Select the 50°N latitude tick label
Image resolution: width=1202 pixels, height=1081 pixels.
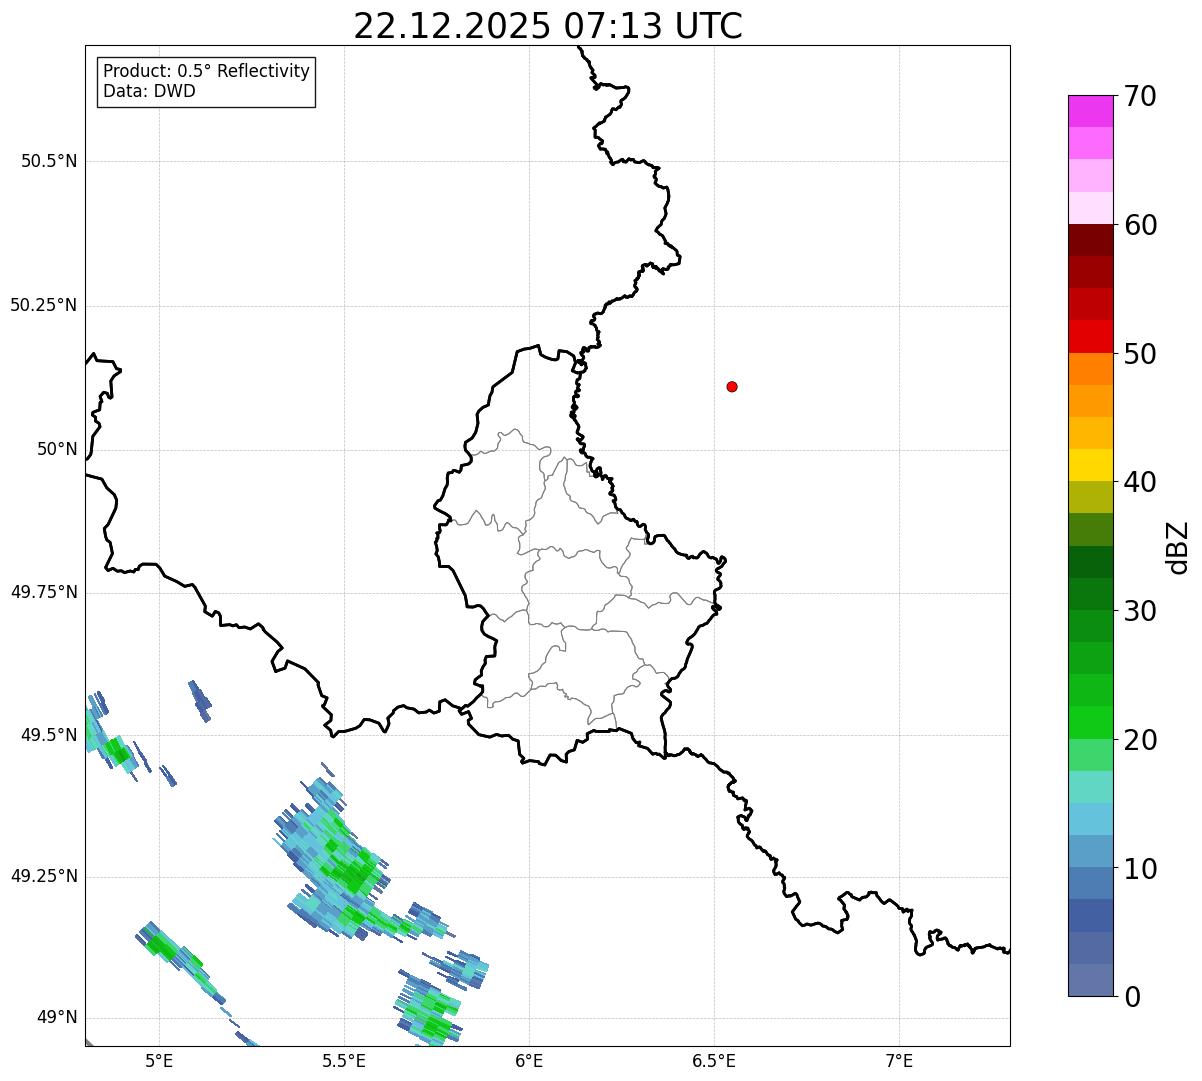[57, 449]
